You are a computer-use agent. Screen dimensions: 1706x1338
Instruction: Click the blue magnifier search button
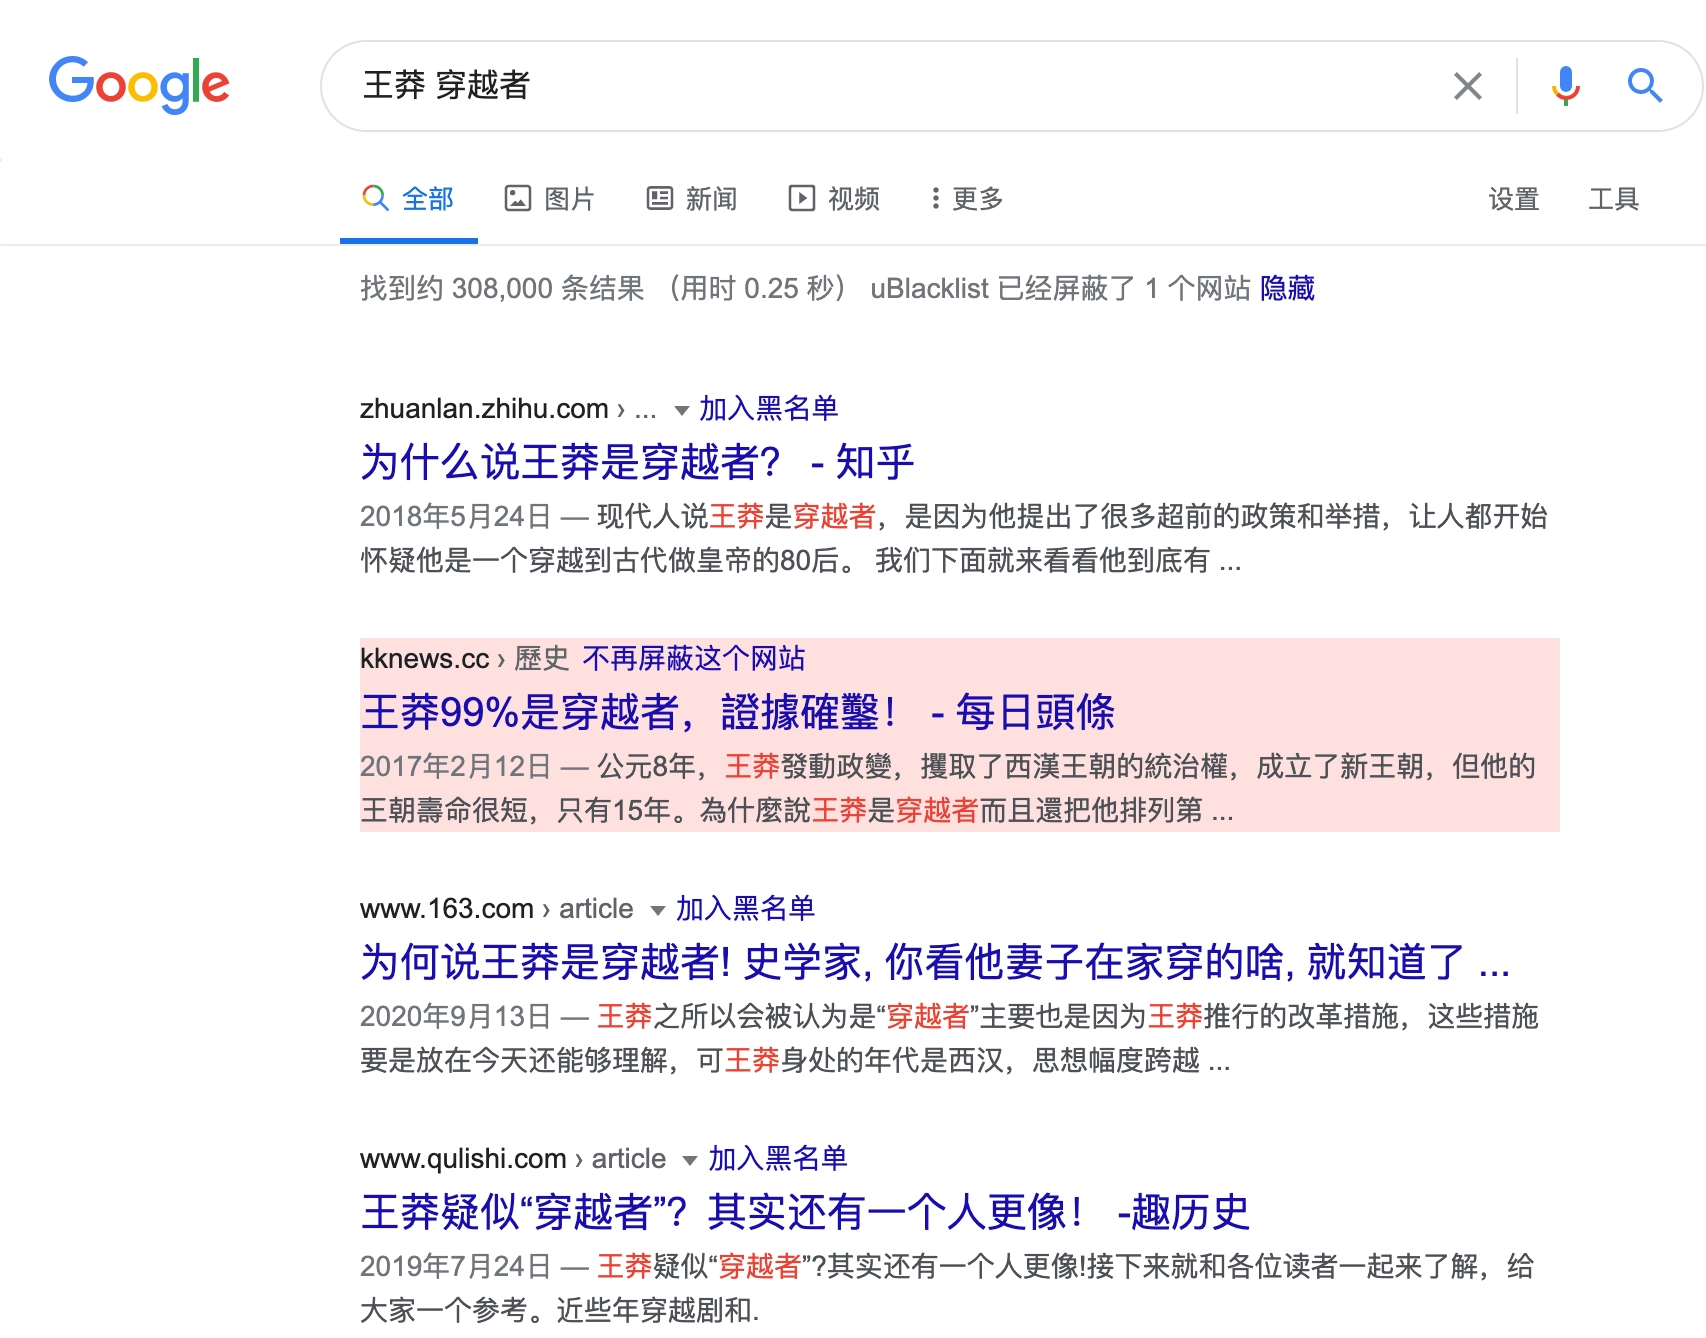[1644, 86]
